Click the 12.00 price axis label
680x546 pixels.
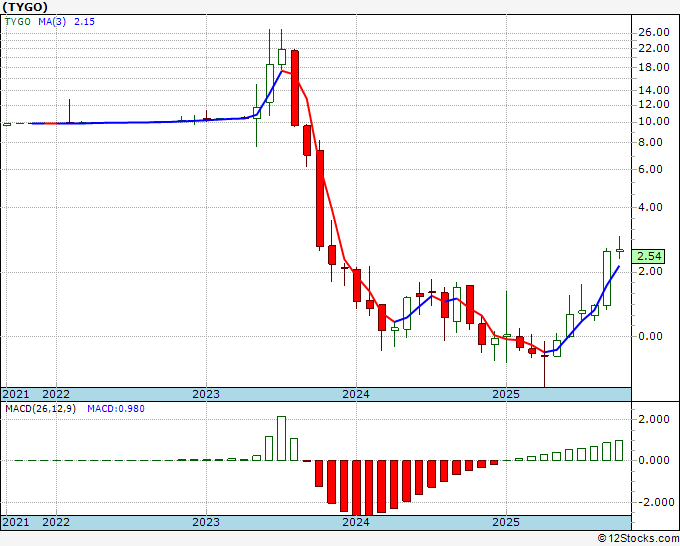654,104
